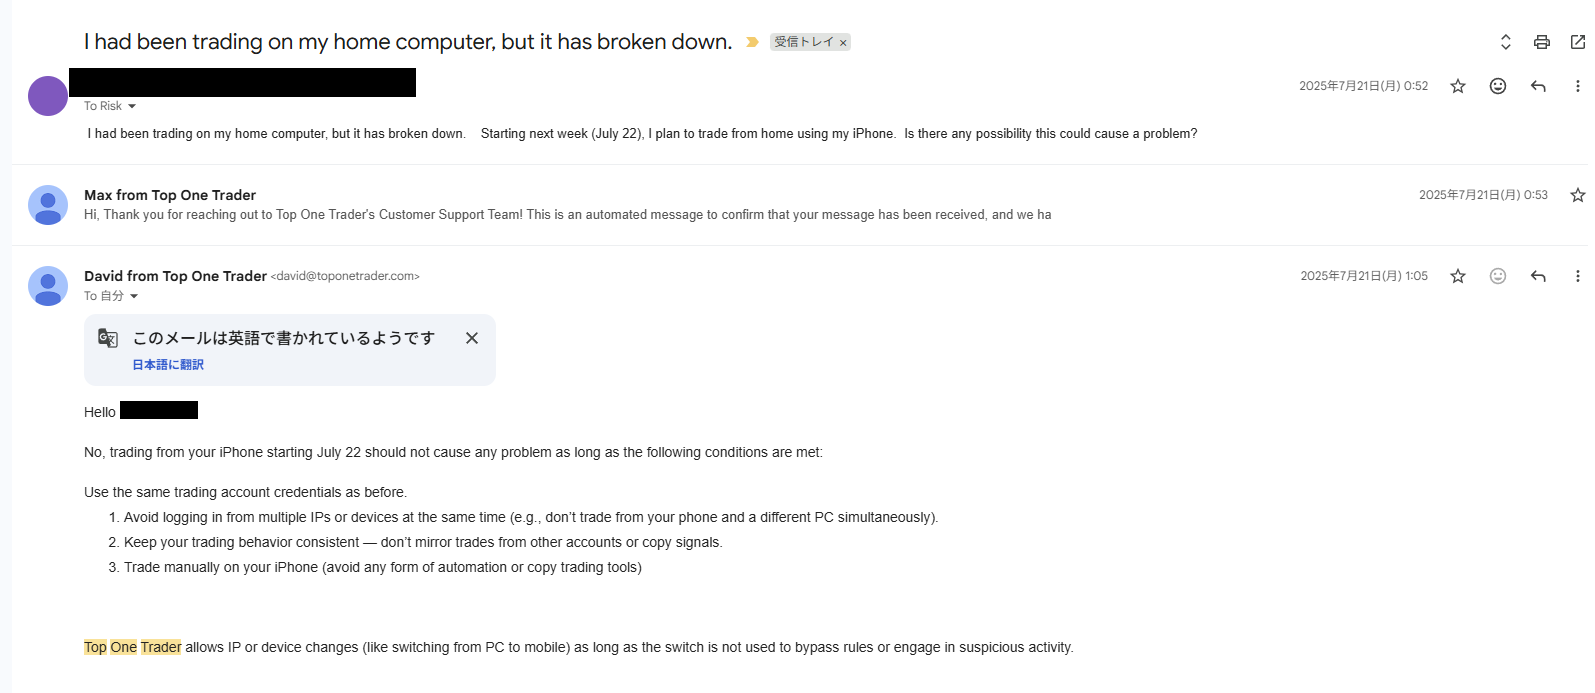Screen dimensions: 1595x693
Task: Expand recipient details next to 'To 自分'
Action: [x=134, y=296]
